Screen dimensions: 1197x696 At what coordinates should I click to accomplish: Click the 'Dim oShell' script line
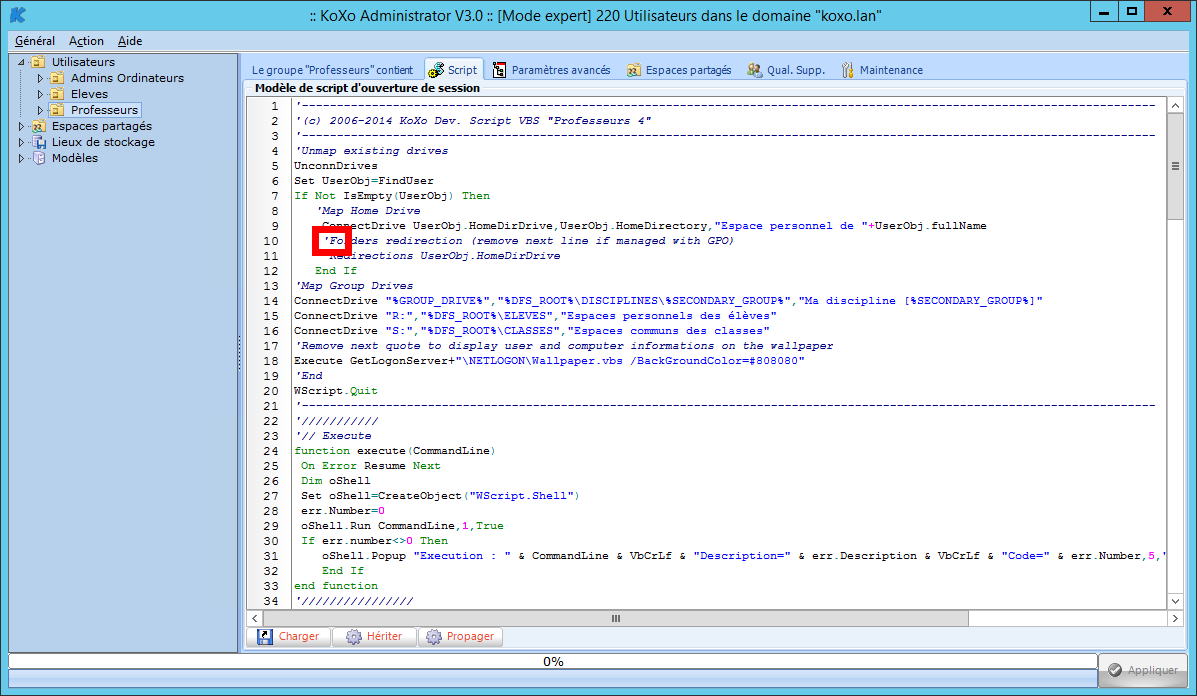click(x=335, y=481)
